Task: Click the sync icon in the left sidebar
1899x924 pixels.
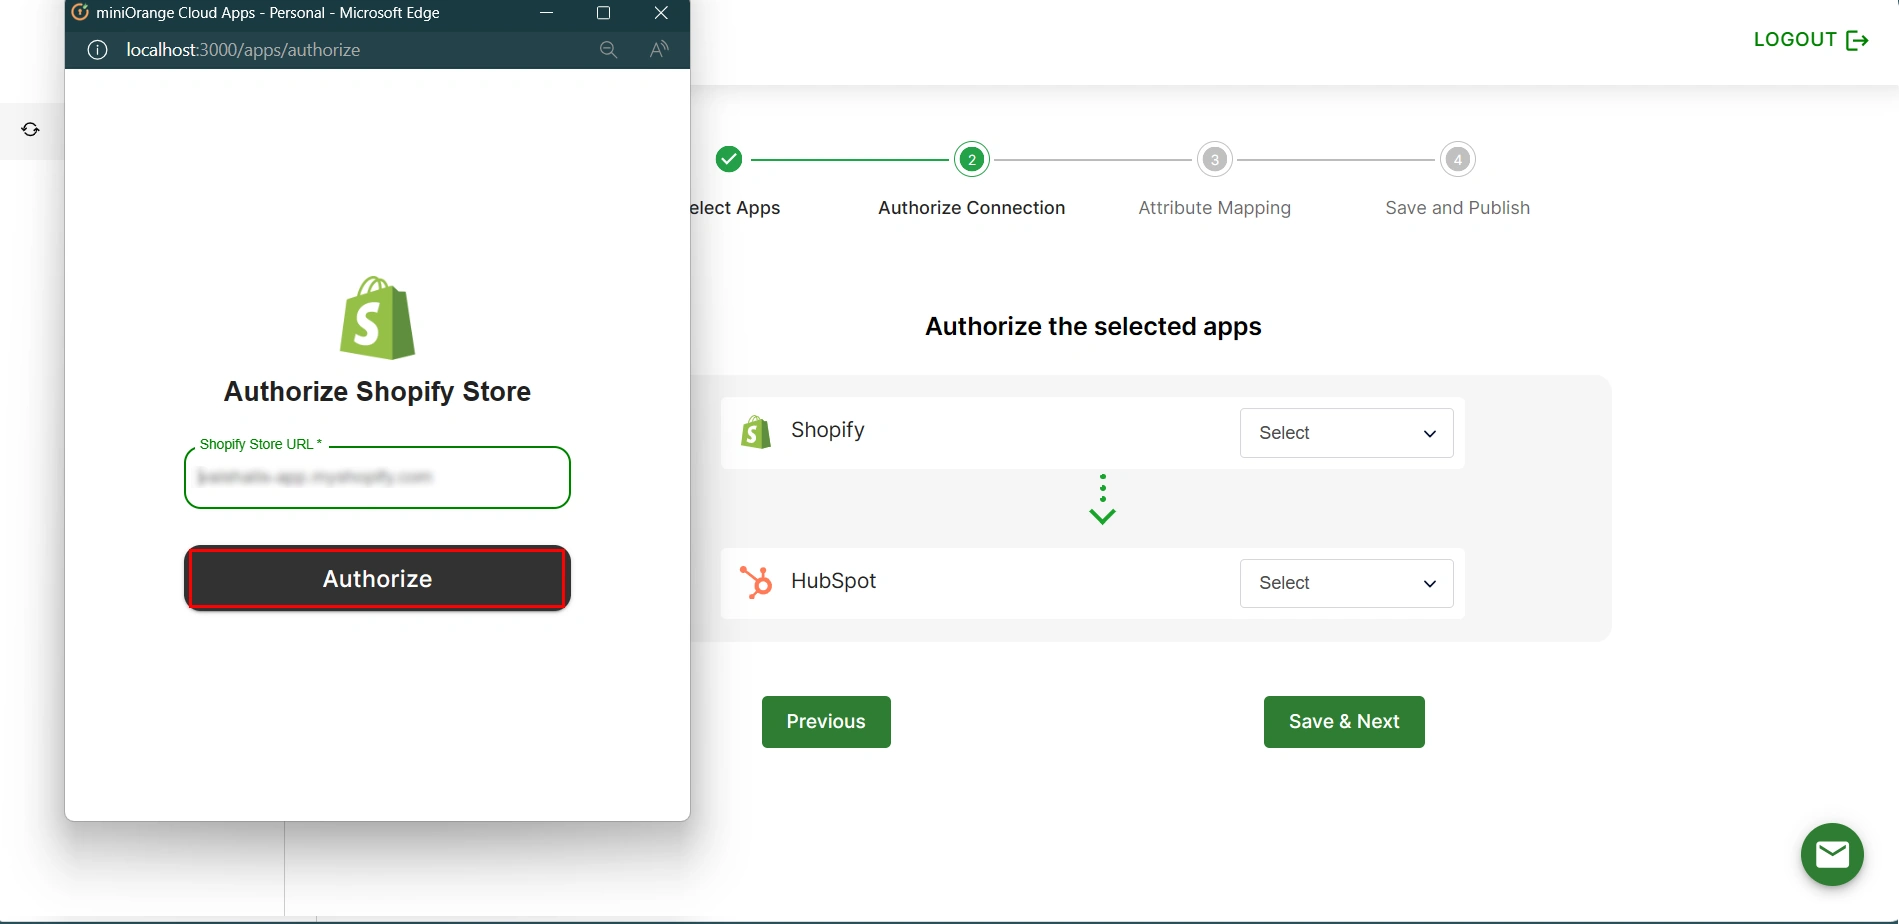Action: (x=30, y=129)
